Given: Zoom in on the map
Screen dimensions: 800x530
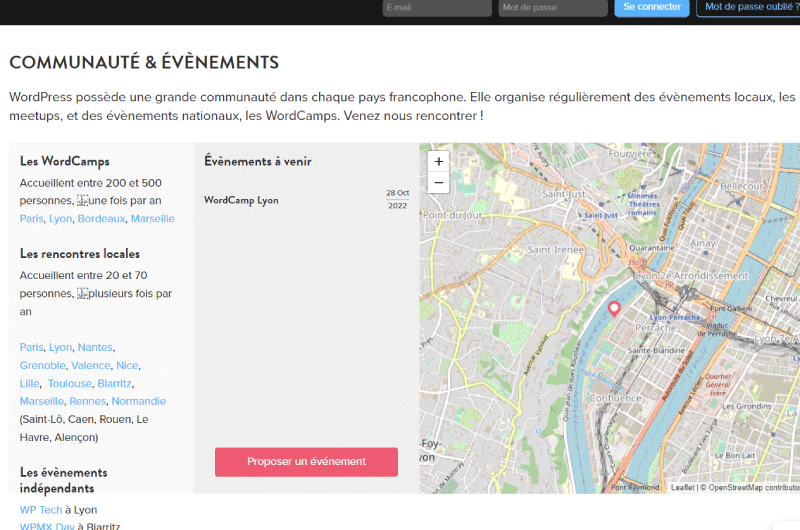Looking at the screenshot, I should point(438,162).
